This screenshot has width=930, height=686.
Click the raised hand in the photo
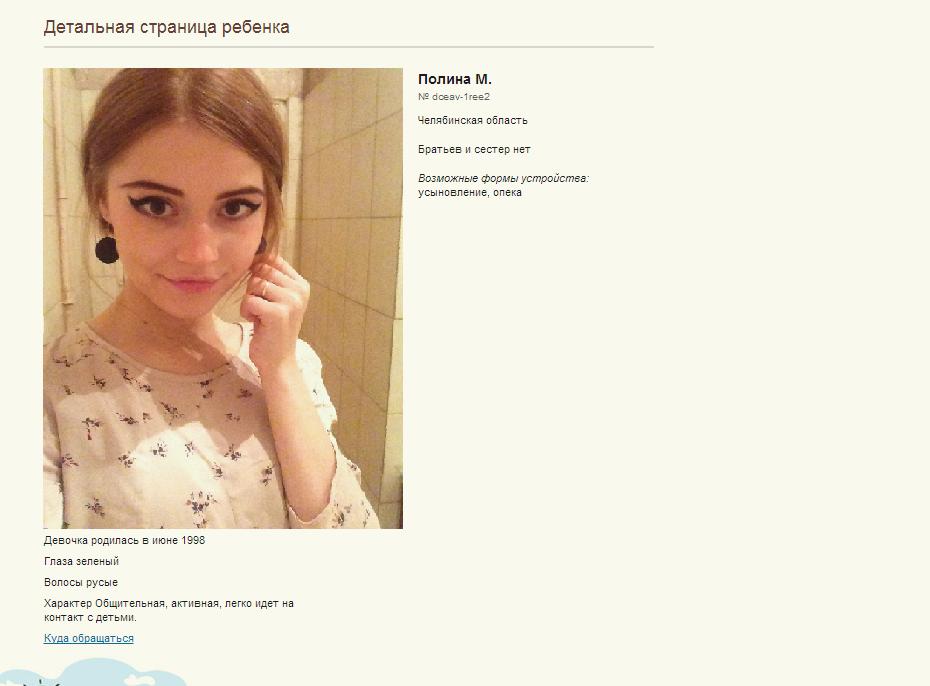(x=276, y=308)
